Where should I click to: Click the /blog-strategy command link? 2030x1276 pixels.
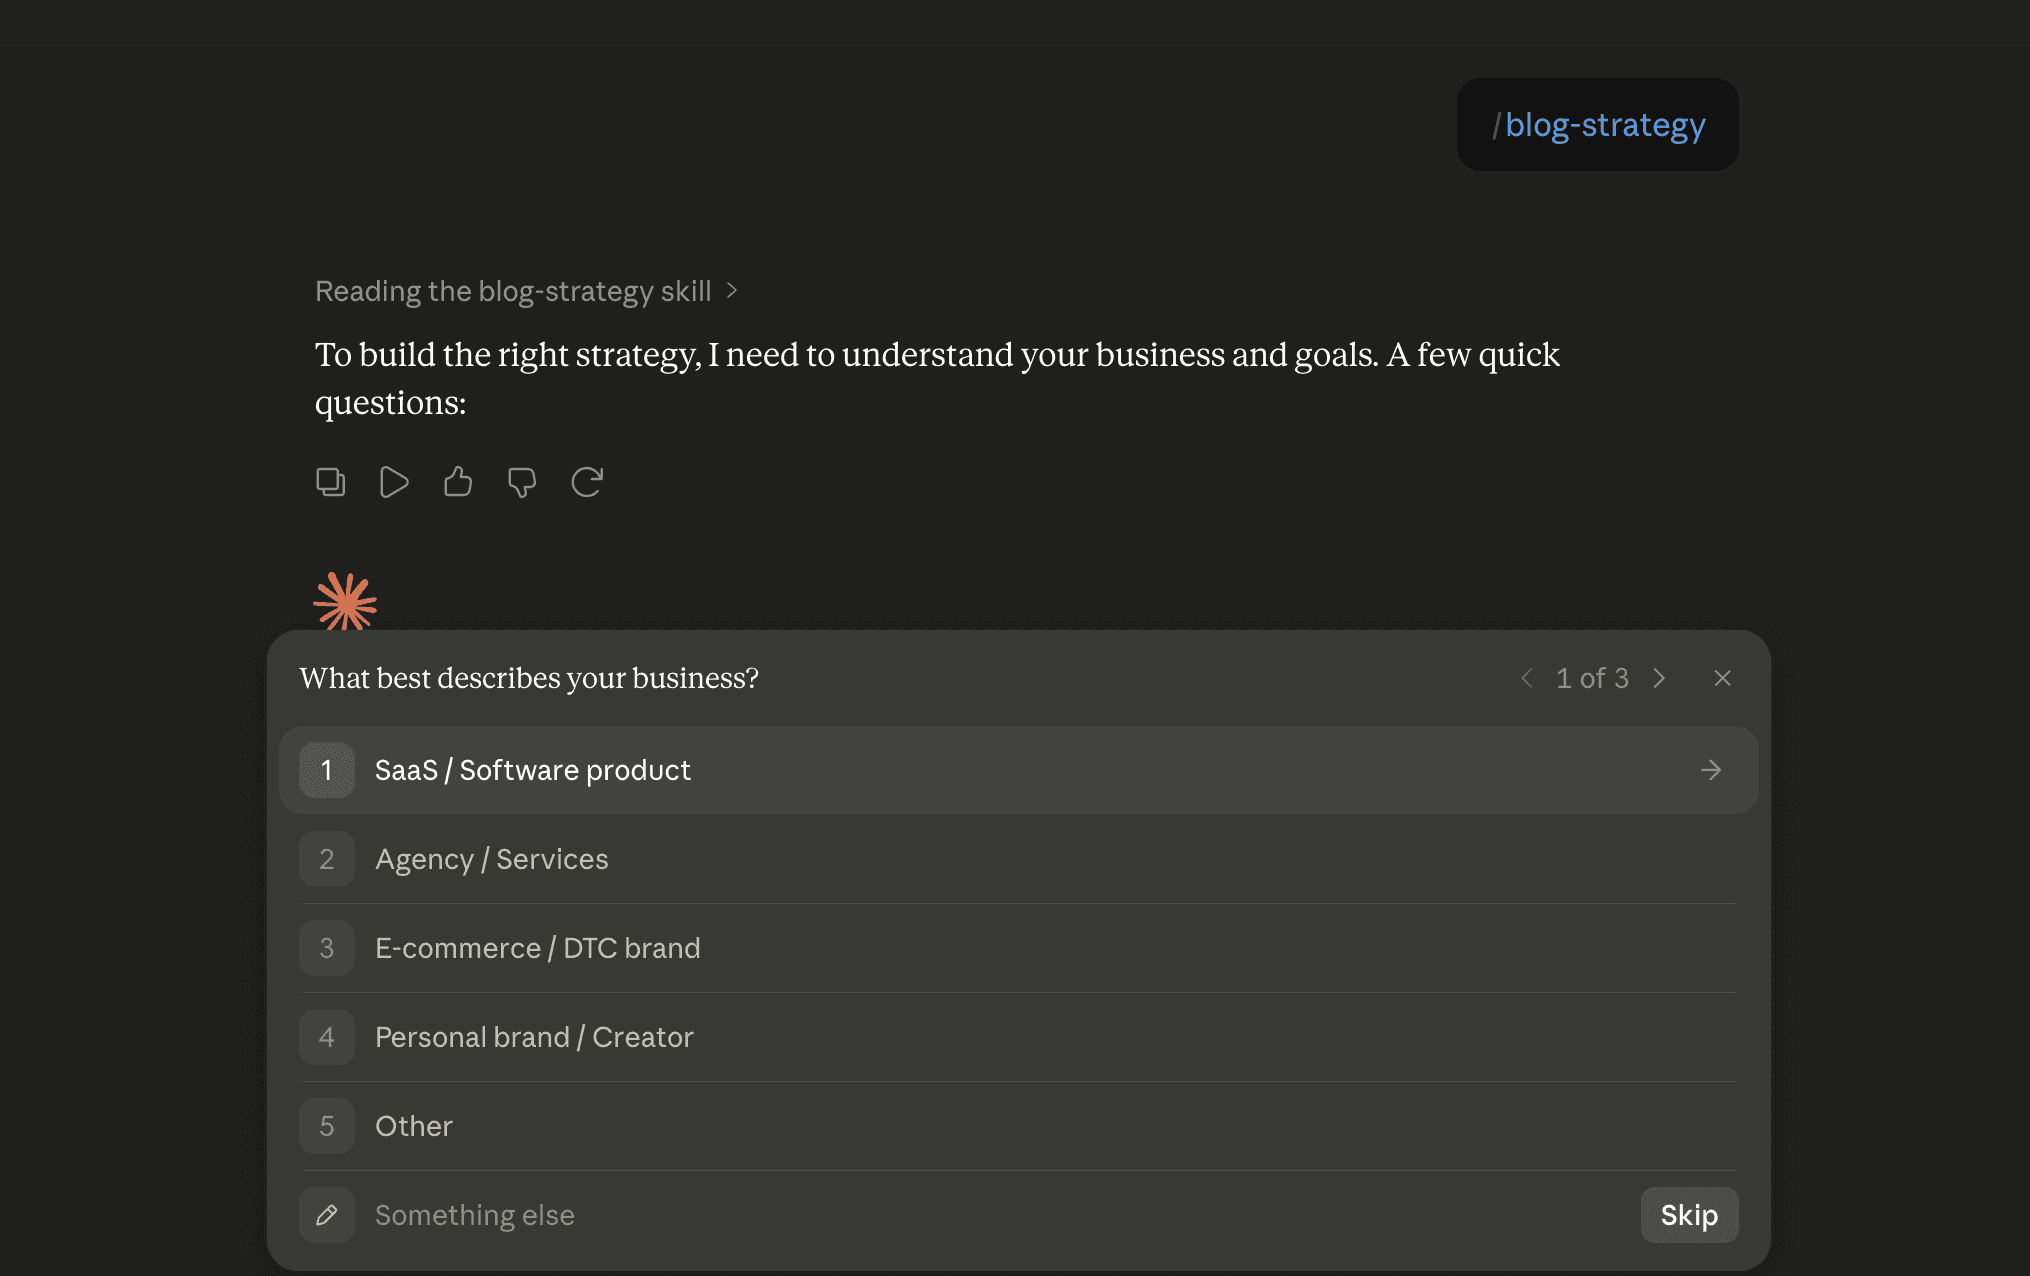1598,125
